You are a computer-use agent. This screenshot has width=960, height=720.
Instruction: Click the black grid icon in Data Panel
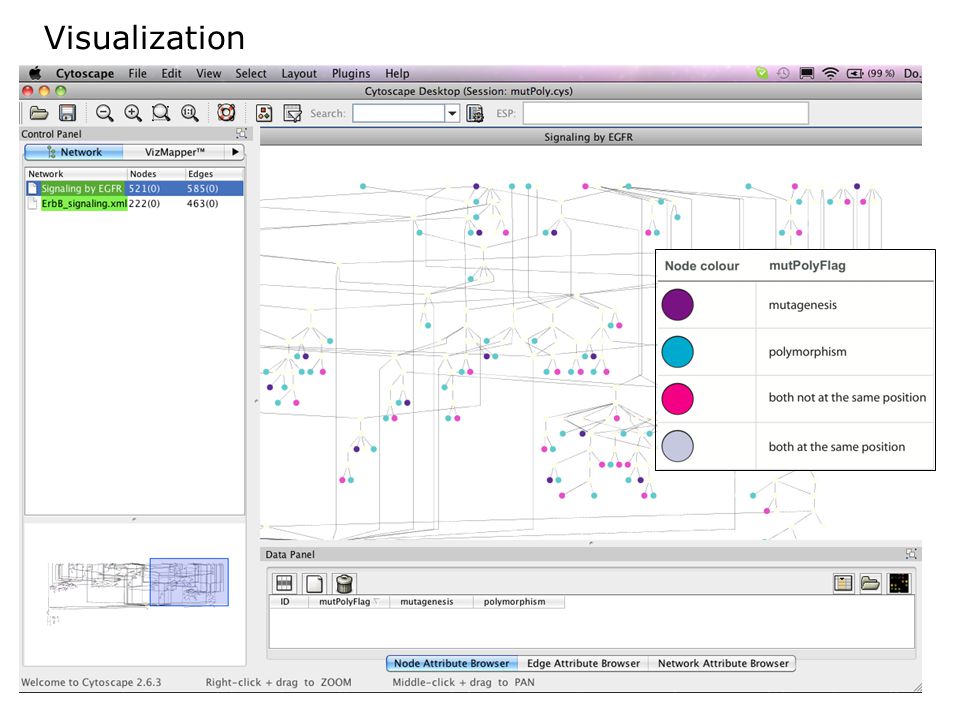[899, 583]
